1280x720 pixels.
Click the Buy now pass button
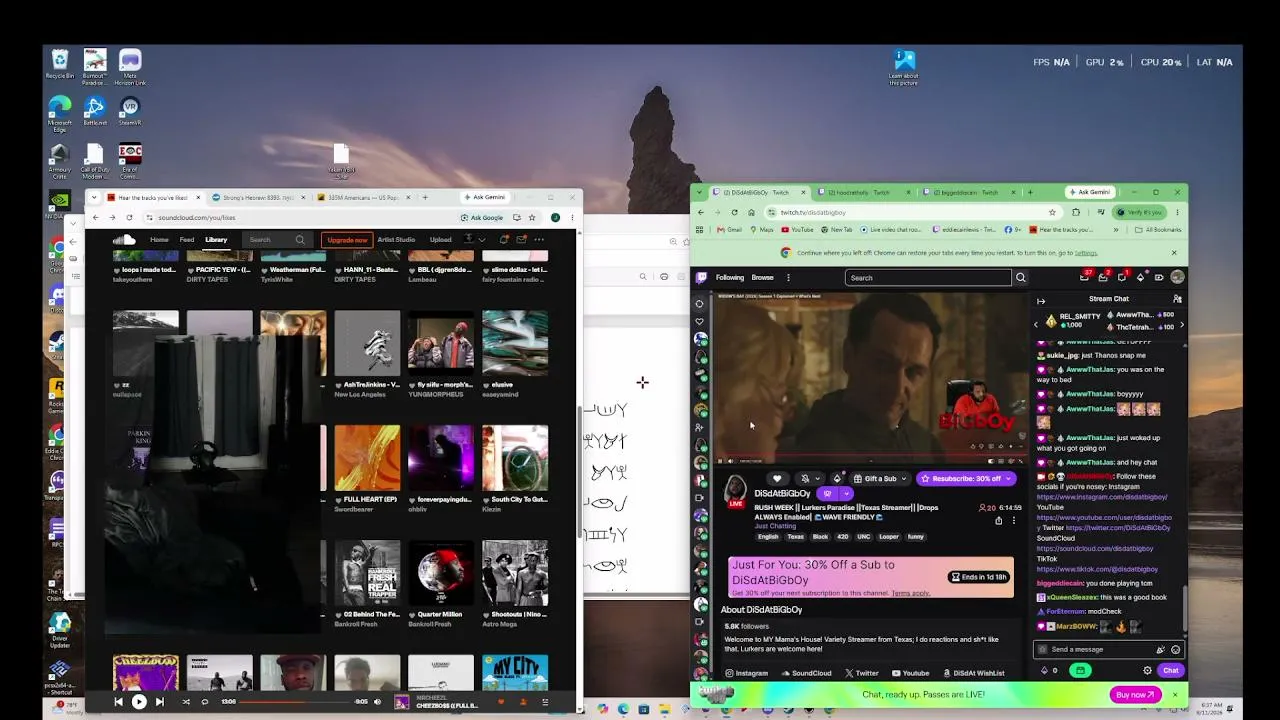(x=1135, y=694)
